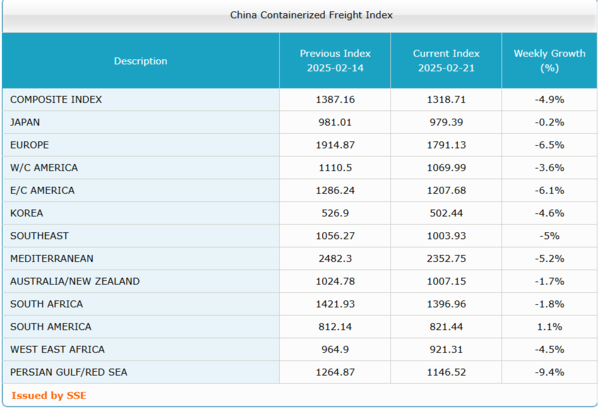Viewport: 600px width, 409px height.
Task: Select the Weekly Growth (%) column header
Action: pyautogui.click(x=548, y=60)
